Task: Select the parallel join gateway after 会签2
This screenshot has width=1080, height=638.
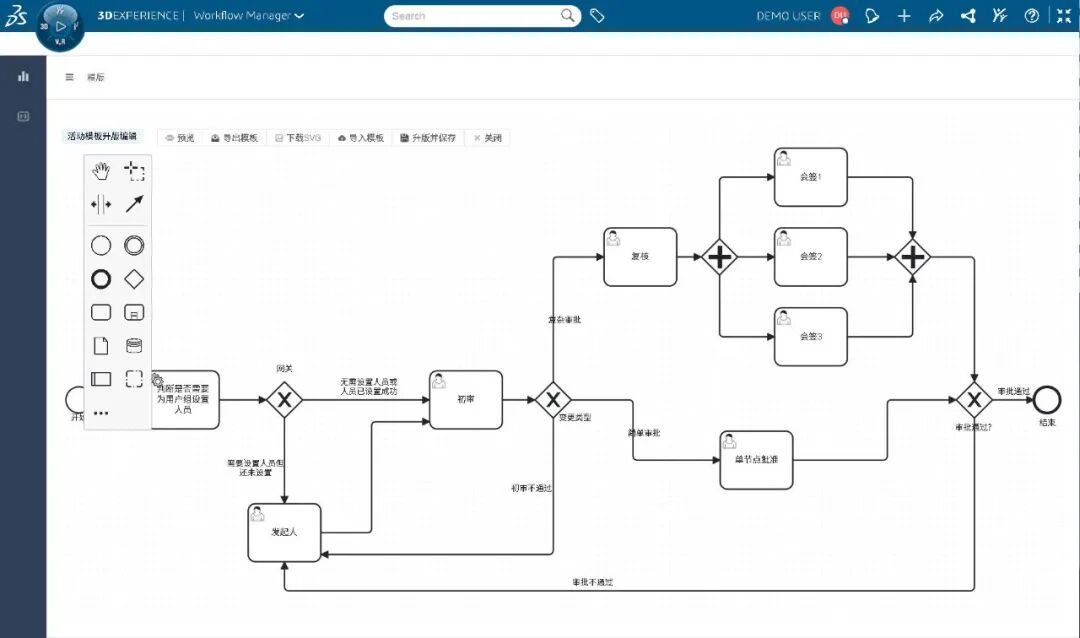Action: coord(913,257)
